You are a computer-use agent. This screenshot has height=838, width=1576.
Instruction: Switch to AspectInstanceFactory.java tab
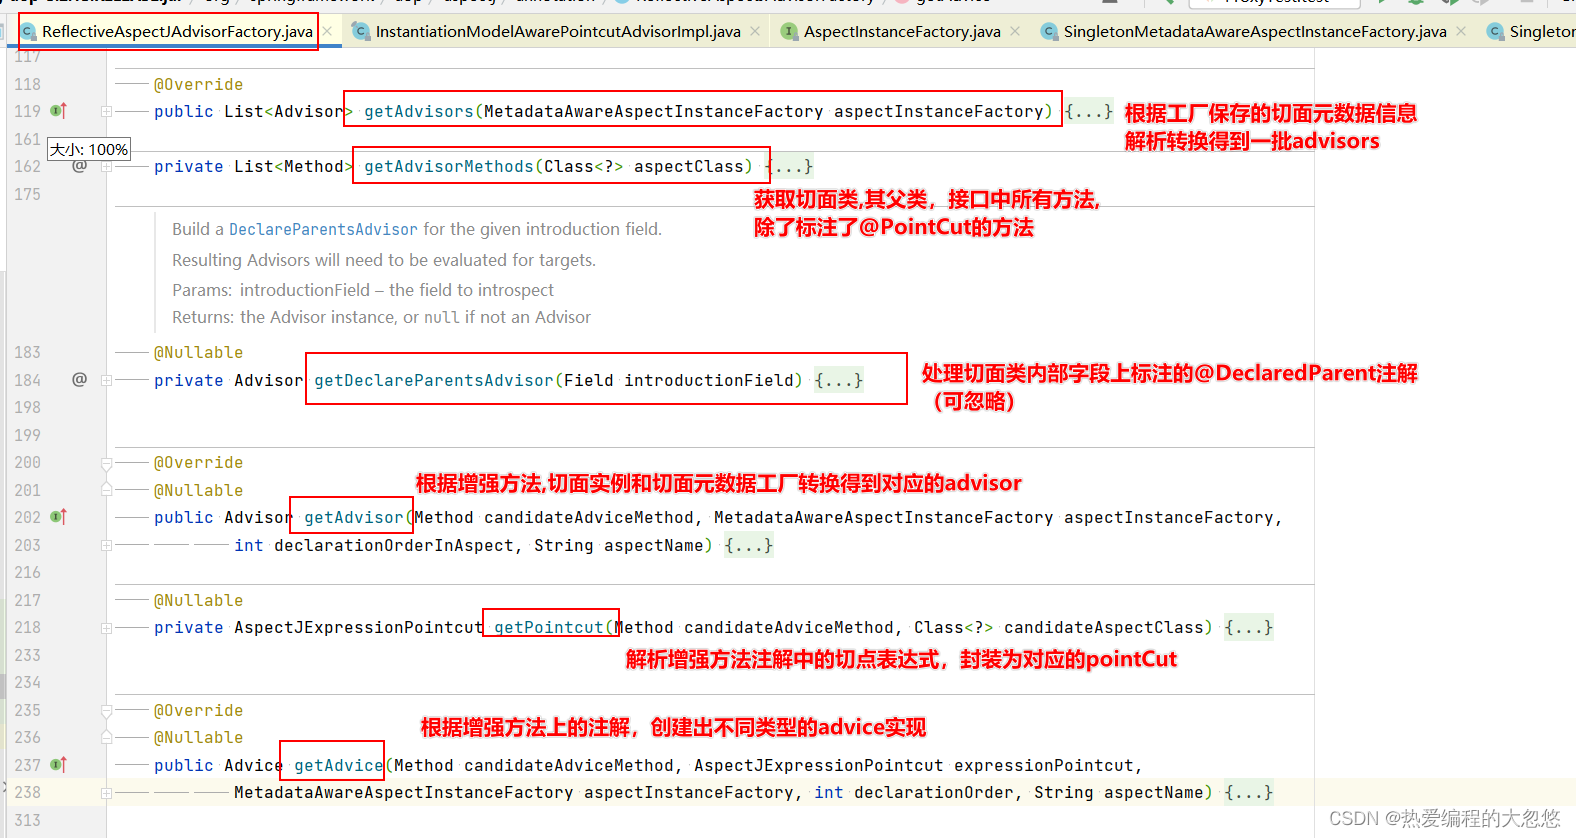point(902,32)
